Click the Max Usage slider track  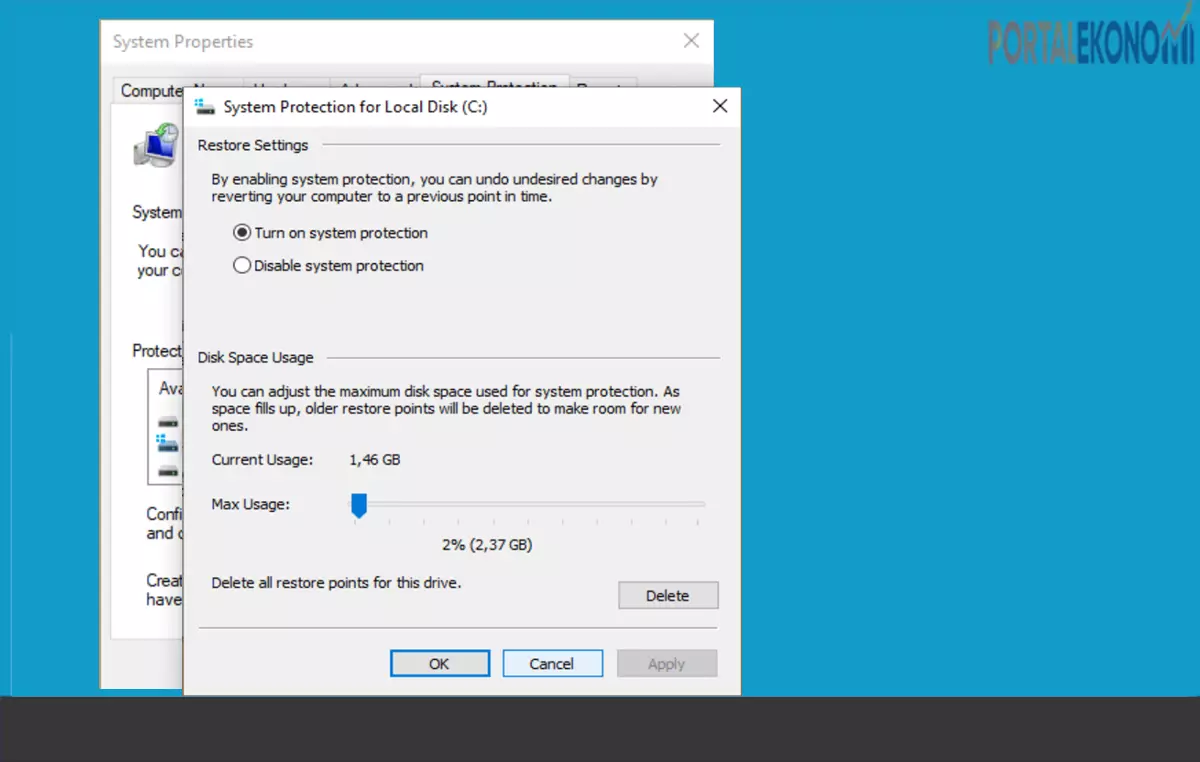click(530, 505)
